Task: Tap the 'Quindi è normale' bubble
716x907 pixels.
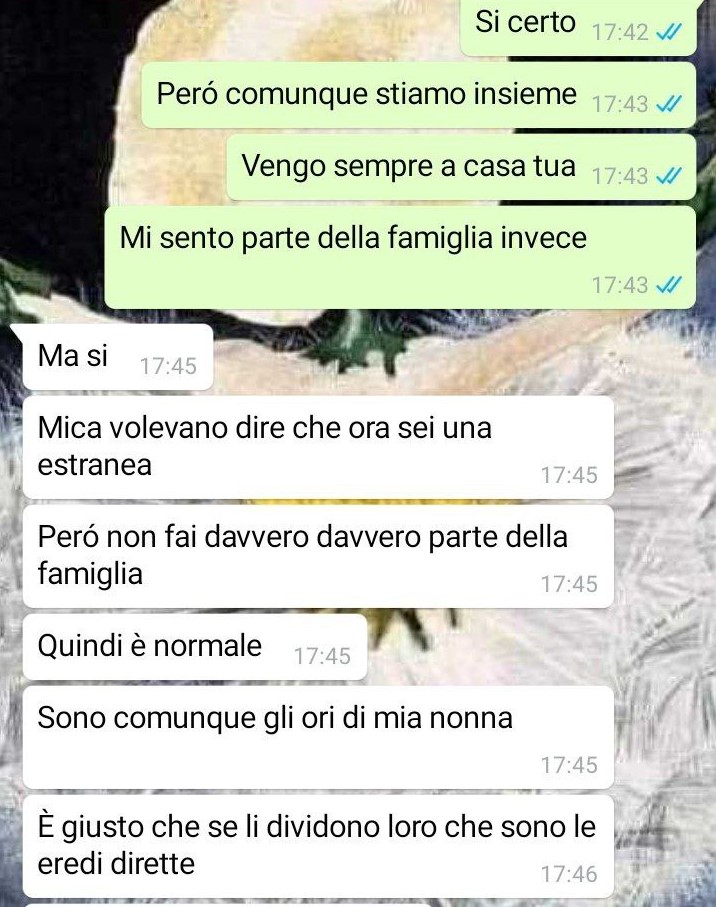Action: pos(195,647)
